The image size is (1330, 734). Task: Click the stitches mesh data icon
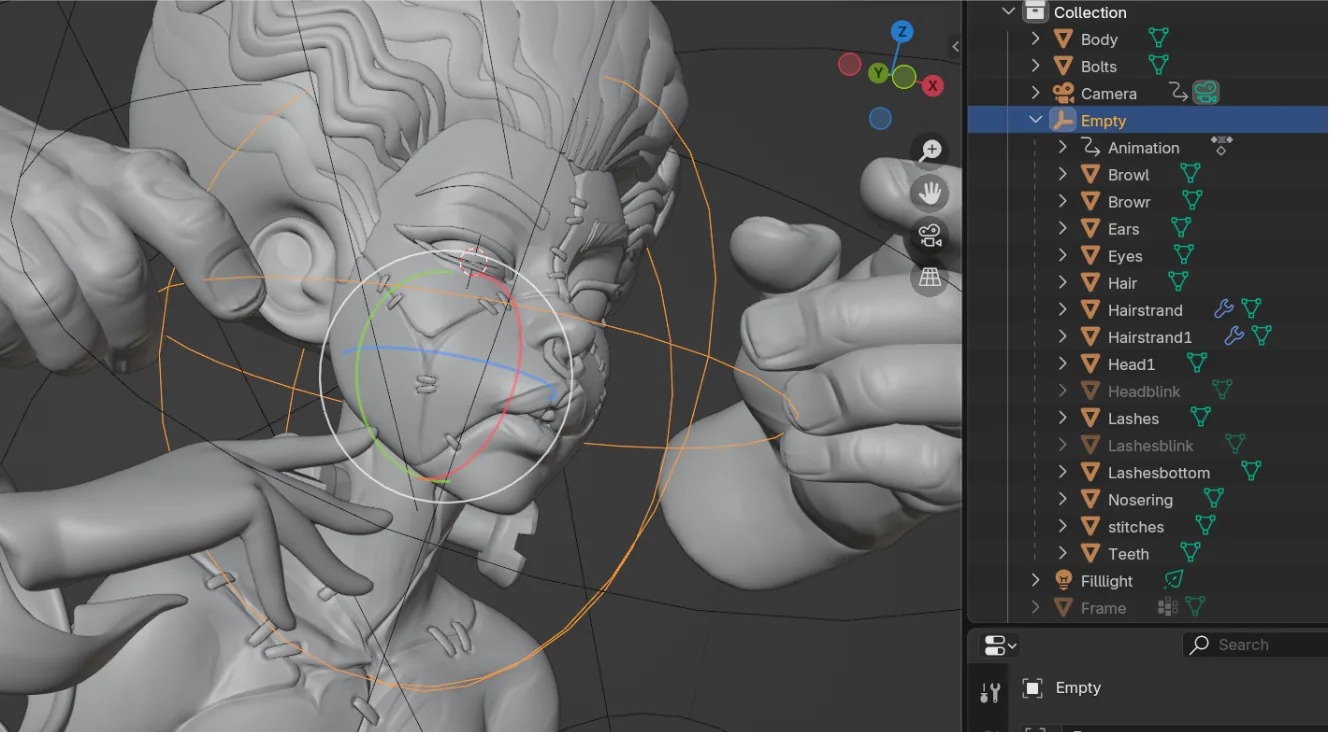pyautogui.click(x=1206, y=525)
